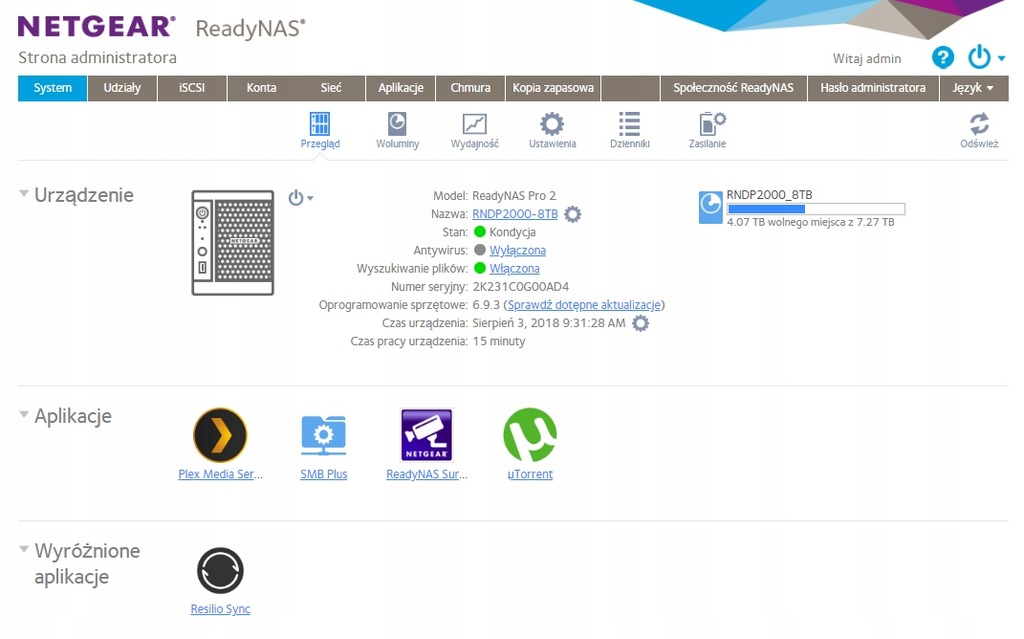Switch to the Udziały tab

click(x=122, y=88)
